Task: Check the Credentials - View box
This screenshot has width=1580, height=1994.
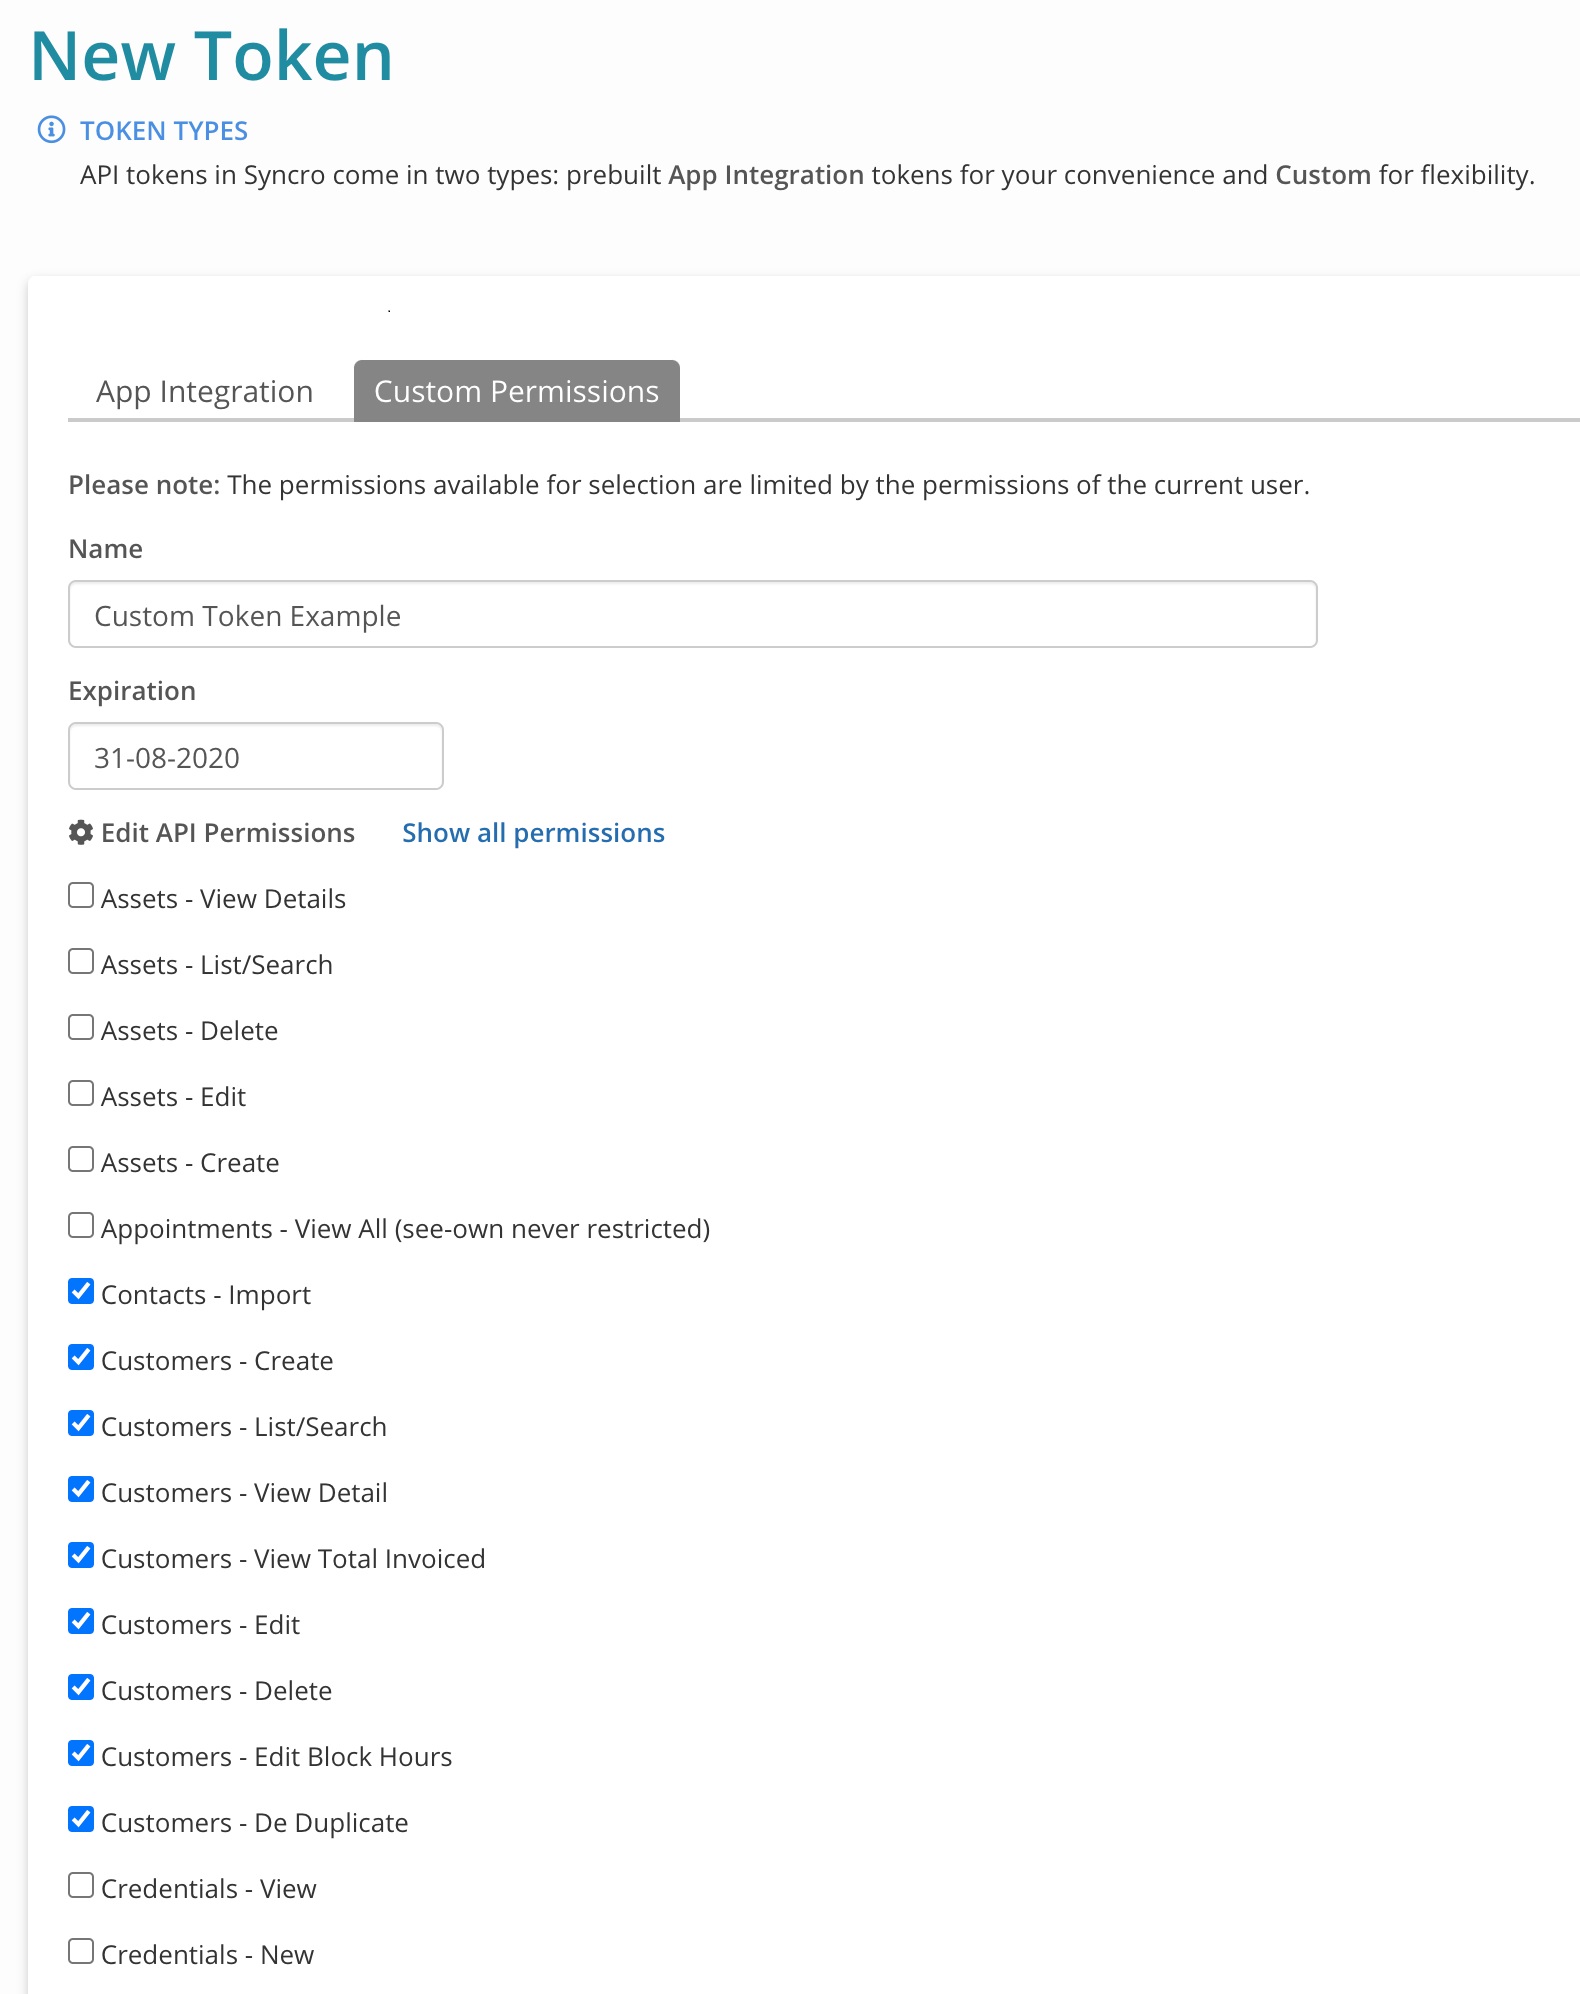Action: [81, 1885]
